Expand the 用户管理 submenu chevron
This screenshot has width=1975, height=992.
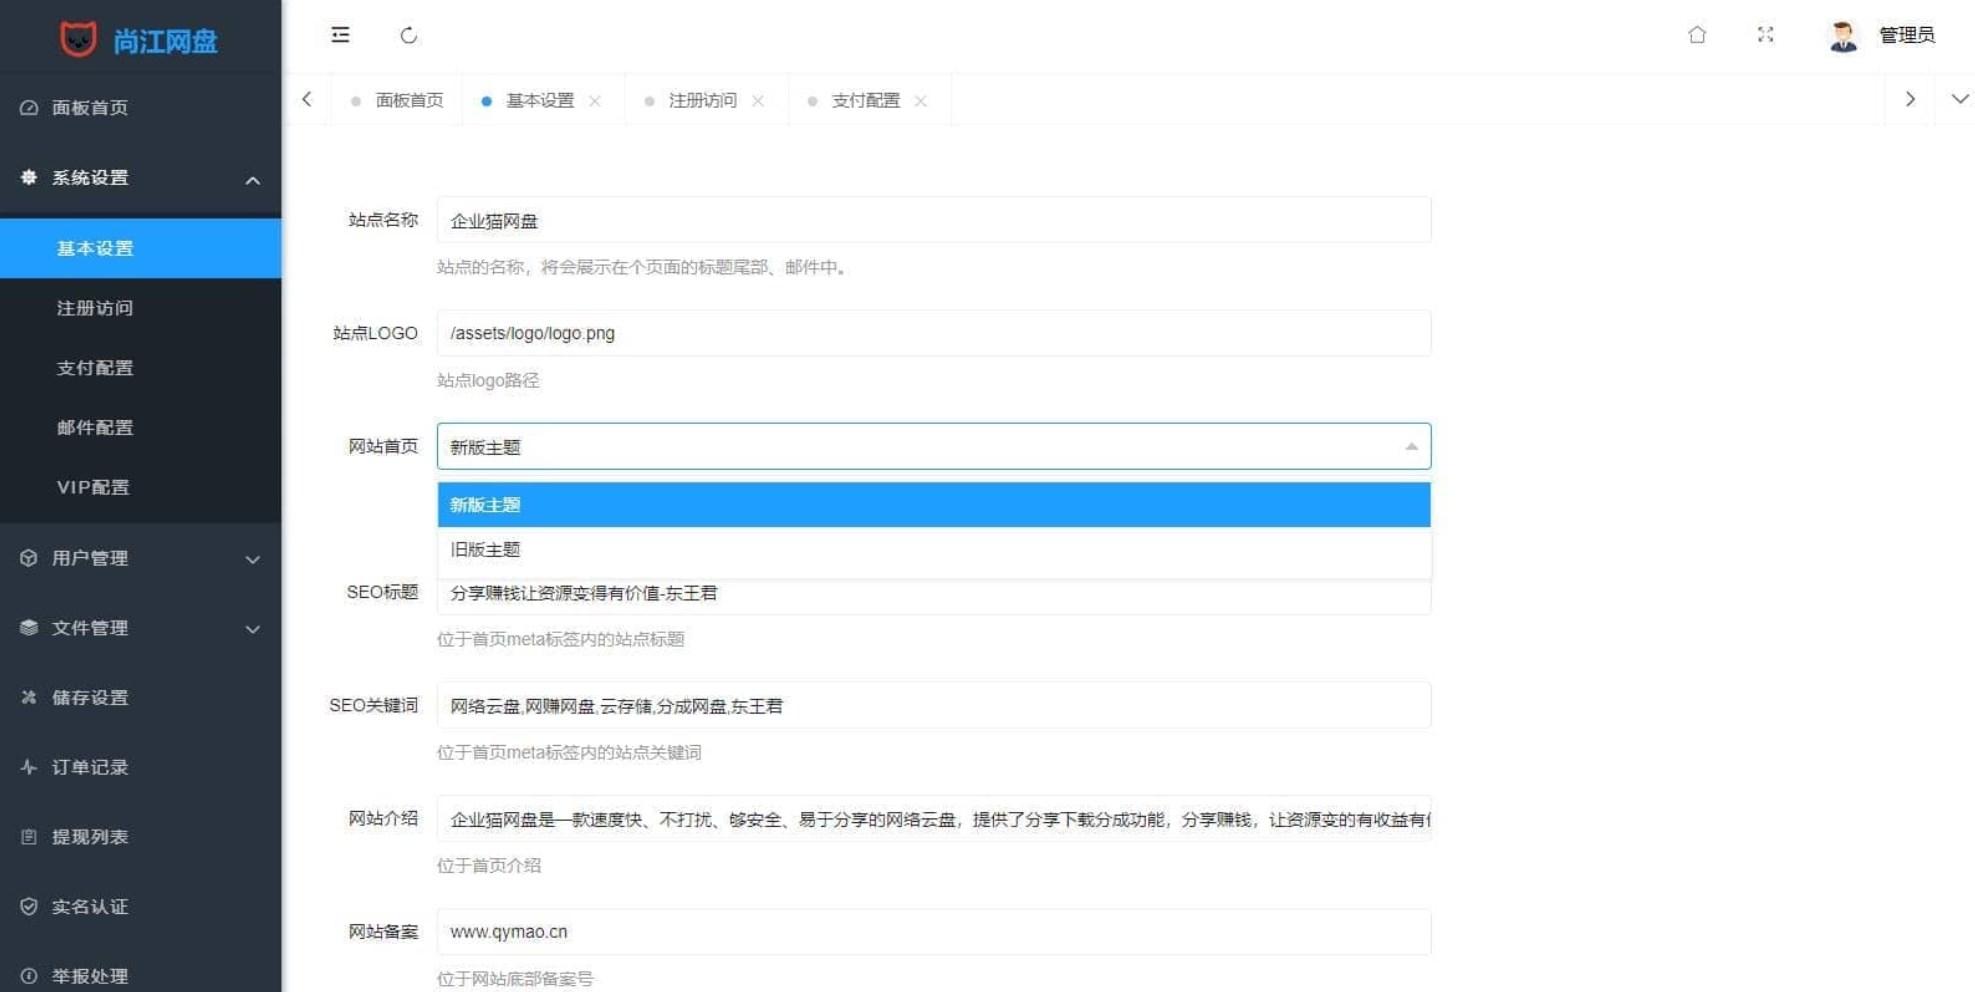point(253,560)
